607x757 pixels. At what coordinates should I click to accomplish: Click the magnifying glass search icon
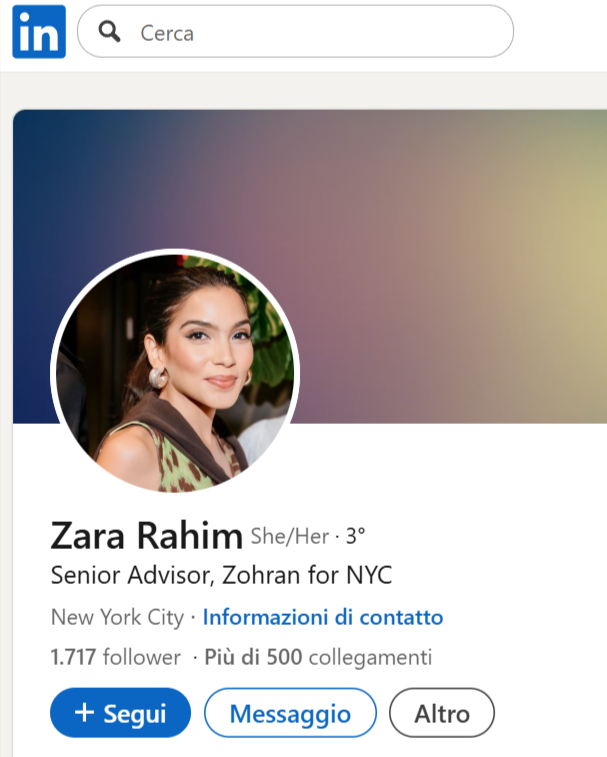pyautogui.click(x=109, y=32)
